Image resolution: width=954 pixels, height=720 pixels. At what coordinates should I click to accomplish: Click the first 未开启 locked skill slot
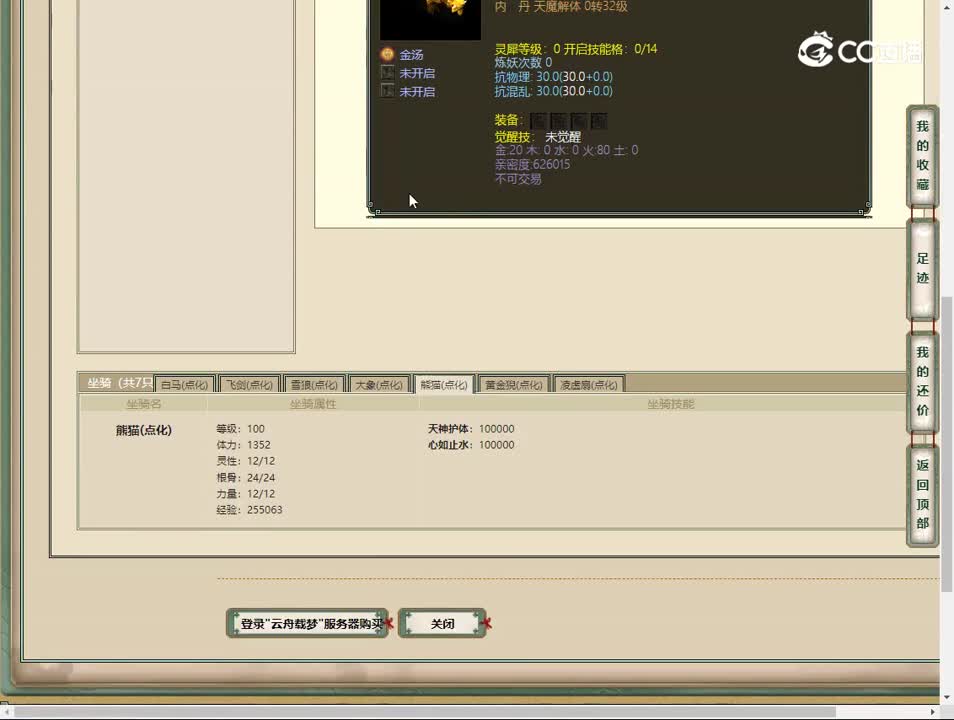(x=387, y=73)
